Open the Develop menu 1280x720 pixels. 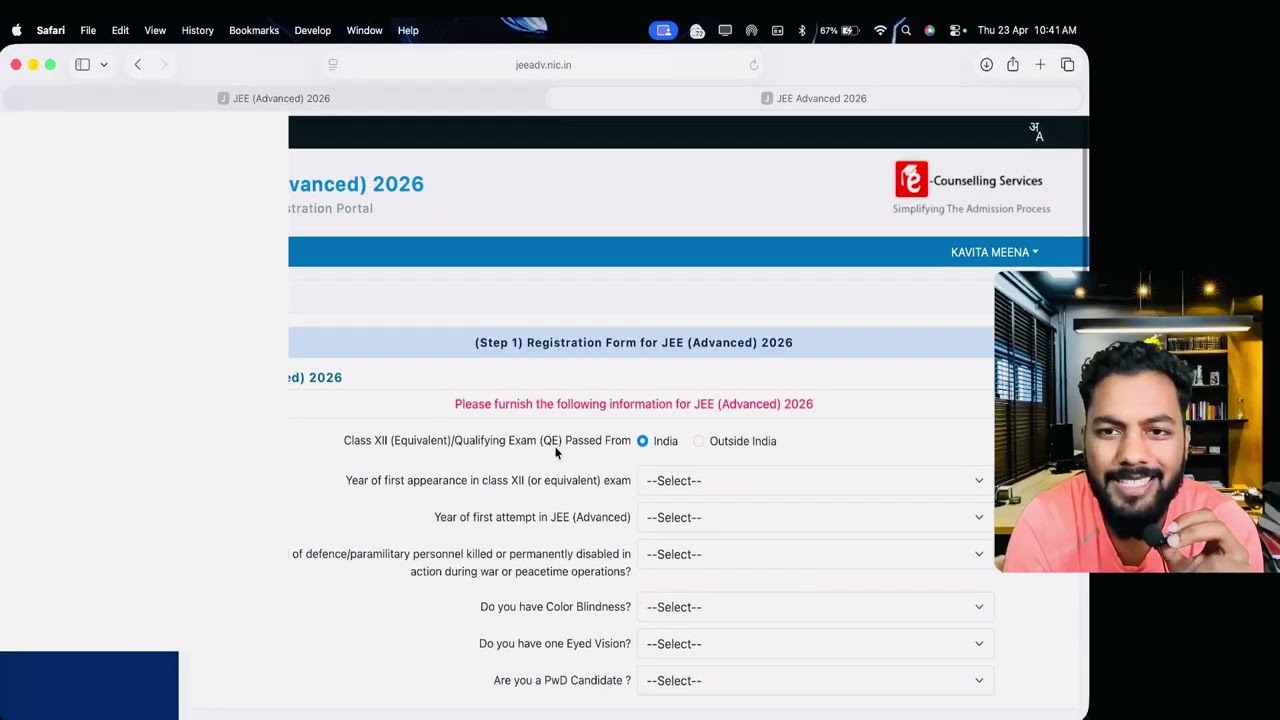[x=312, y=30]
